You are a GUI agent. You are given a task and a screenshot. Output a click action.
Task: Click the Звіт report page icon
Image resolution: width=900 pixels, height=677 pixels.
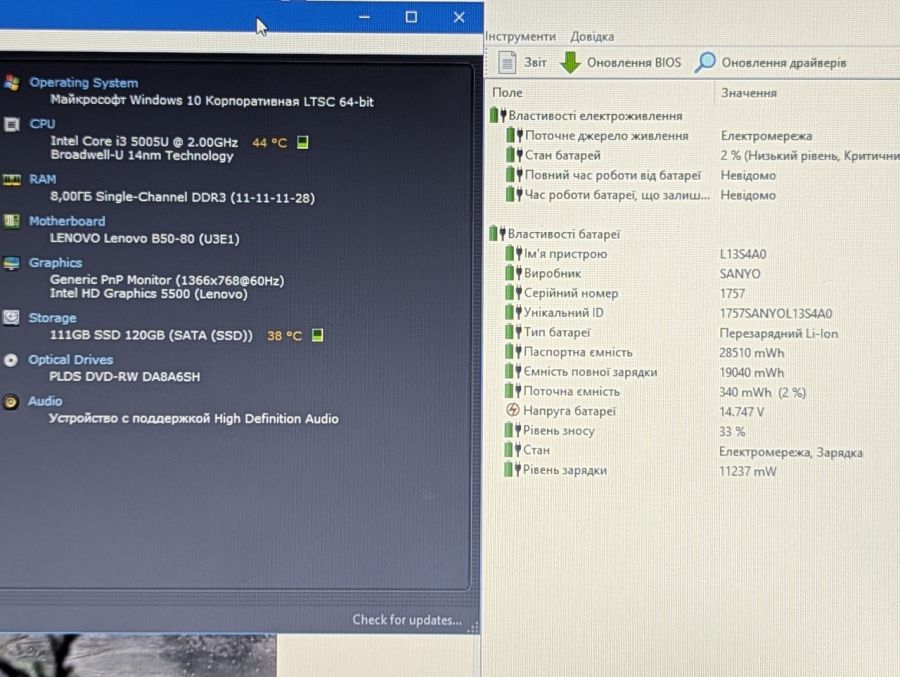coord(507,63)
